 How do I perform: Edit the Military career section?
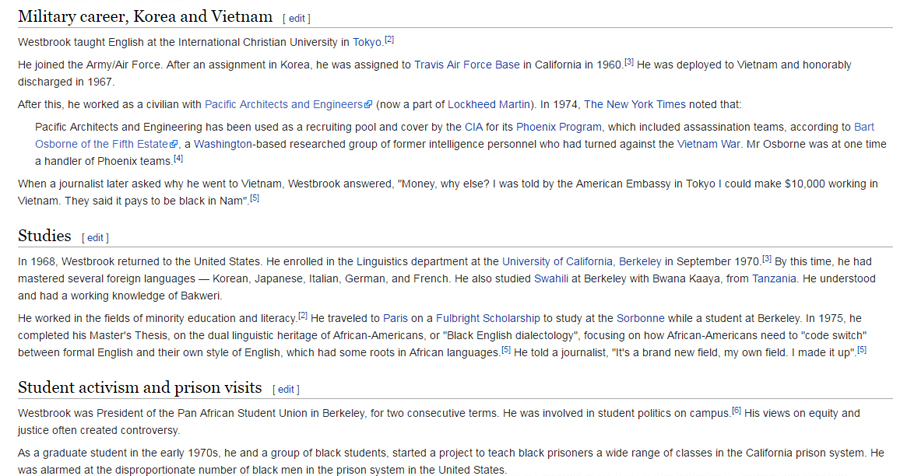(x=296, y=18)
